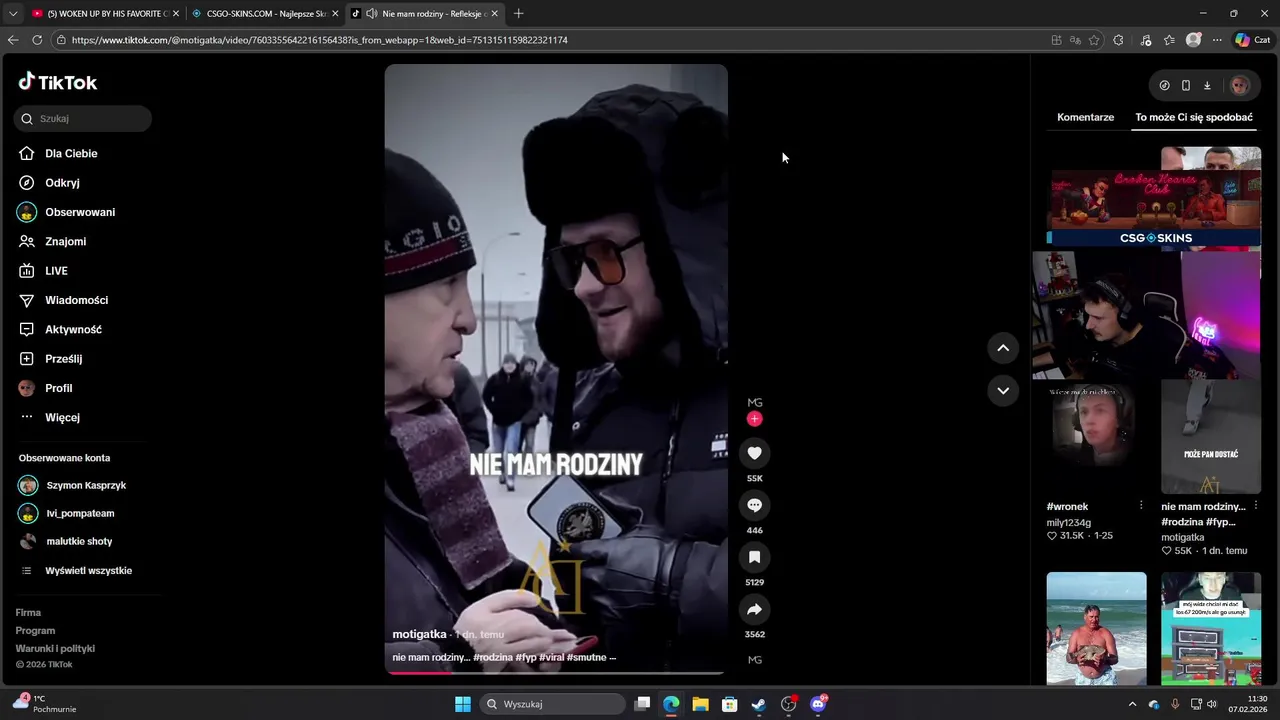Share video with arrow icon
This screenshot has height=720, width=1280.
point(755,609)
